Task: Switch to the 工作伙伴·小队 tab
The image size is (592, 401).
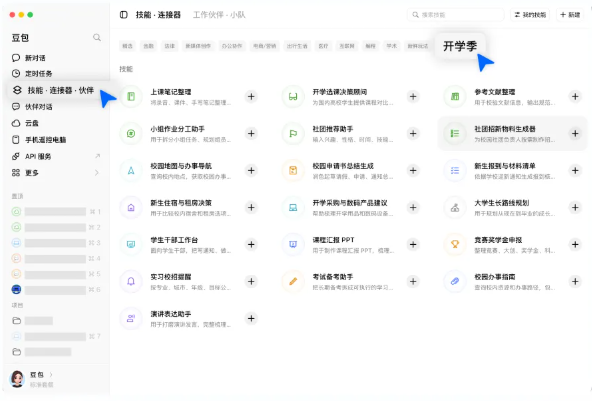Action: (219, 15)
